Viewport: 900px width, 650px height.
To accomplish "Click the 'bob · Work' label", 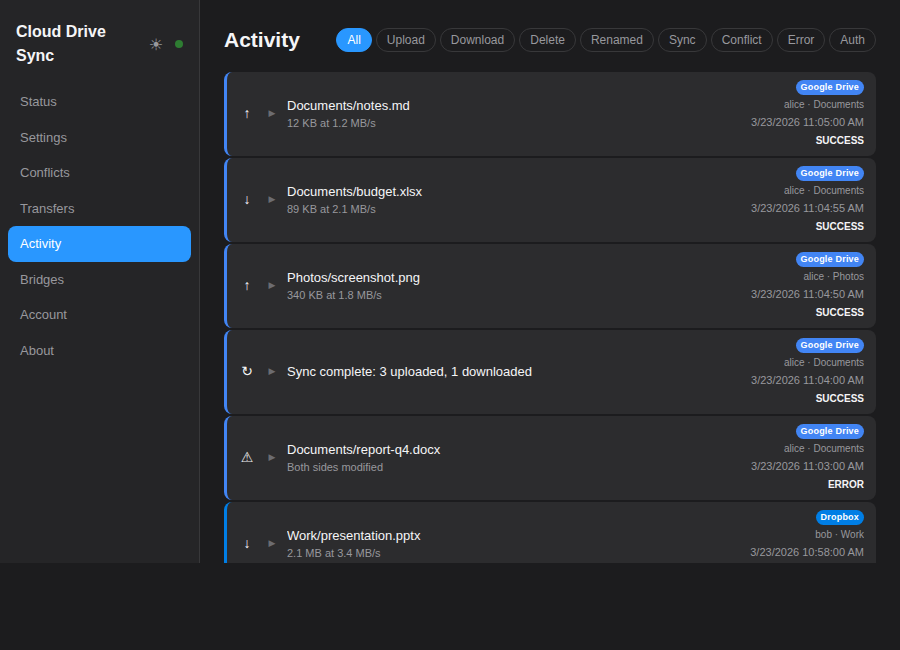I will [x=839, y=535].
